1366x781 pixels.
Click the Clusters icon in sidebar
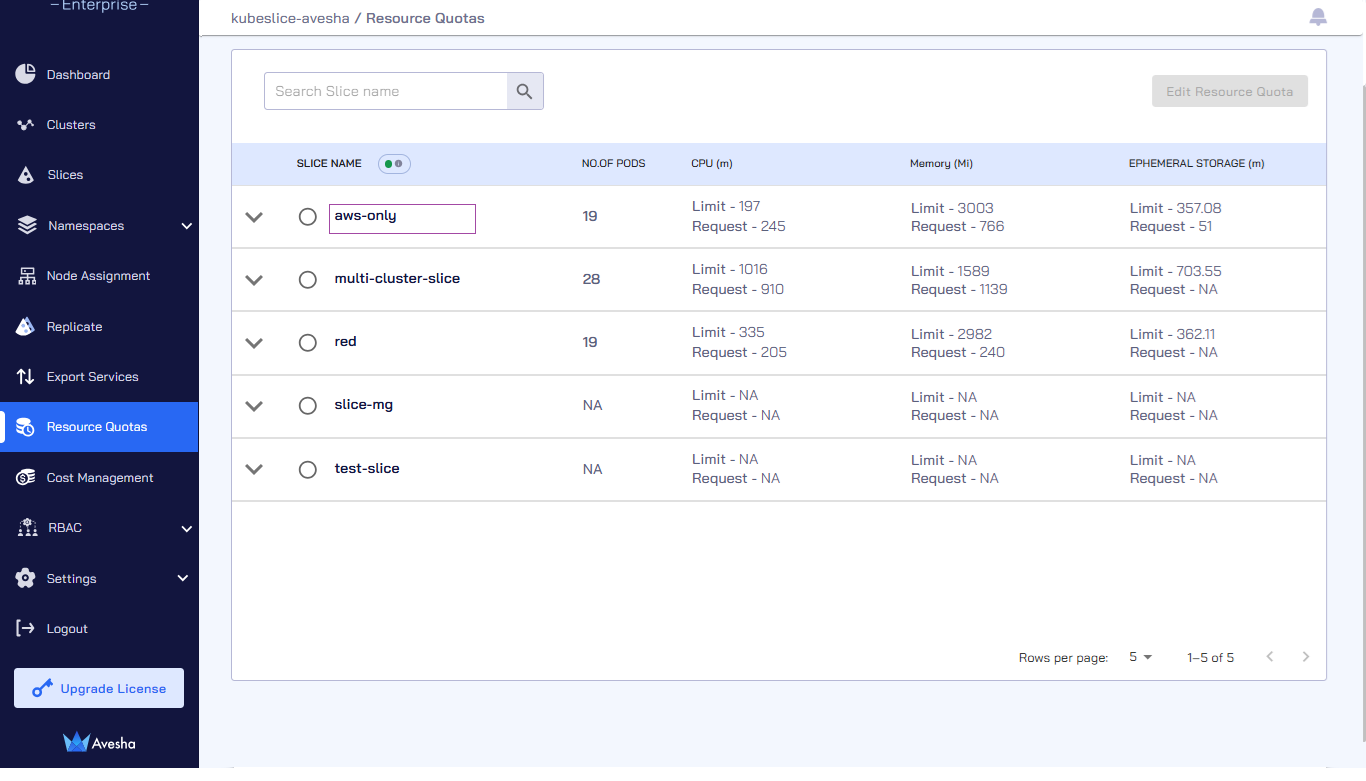pyautogui.click(x=26, y=125)
